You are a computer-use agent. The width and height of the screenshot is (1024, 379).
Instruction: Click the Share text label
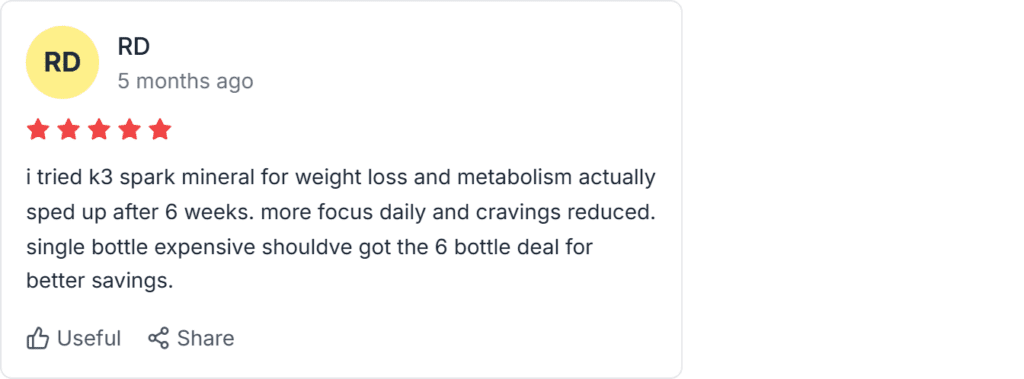point(206,338)
